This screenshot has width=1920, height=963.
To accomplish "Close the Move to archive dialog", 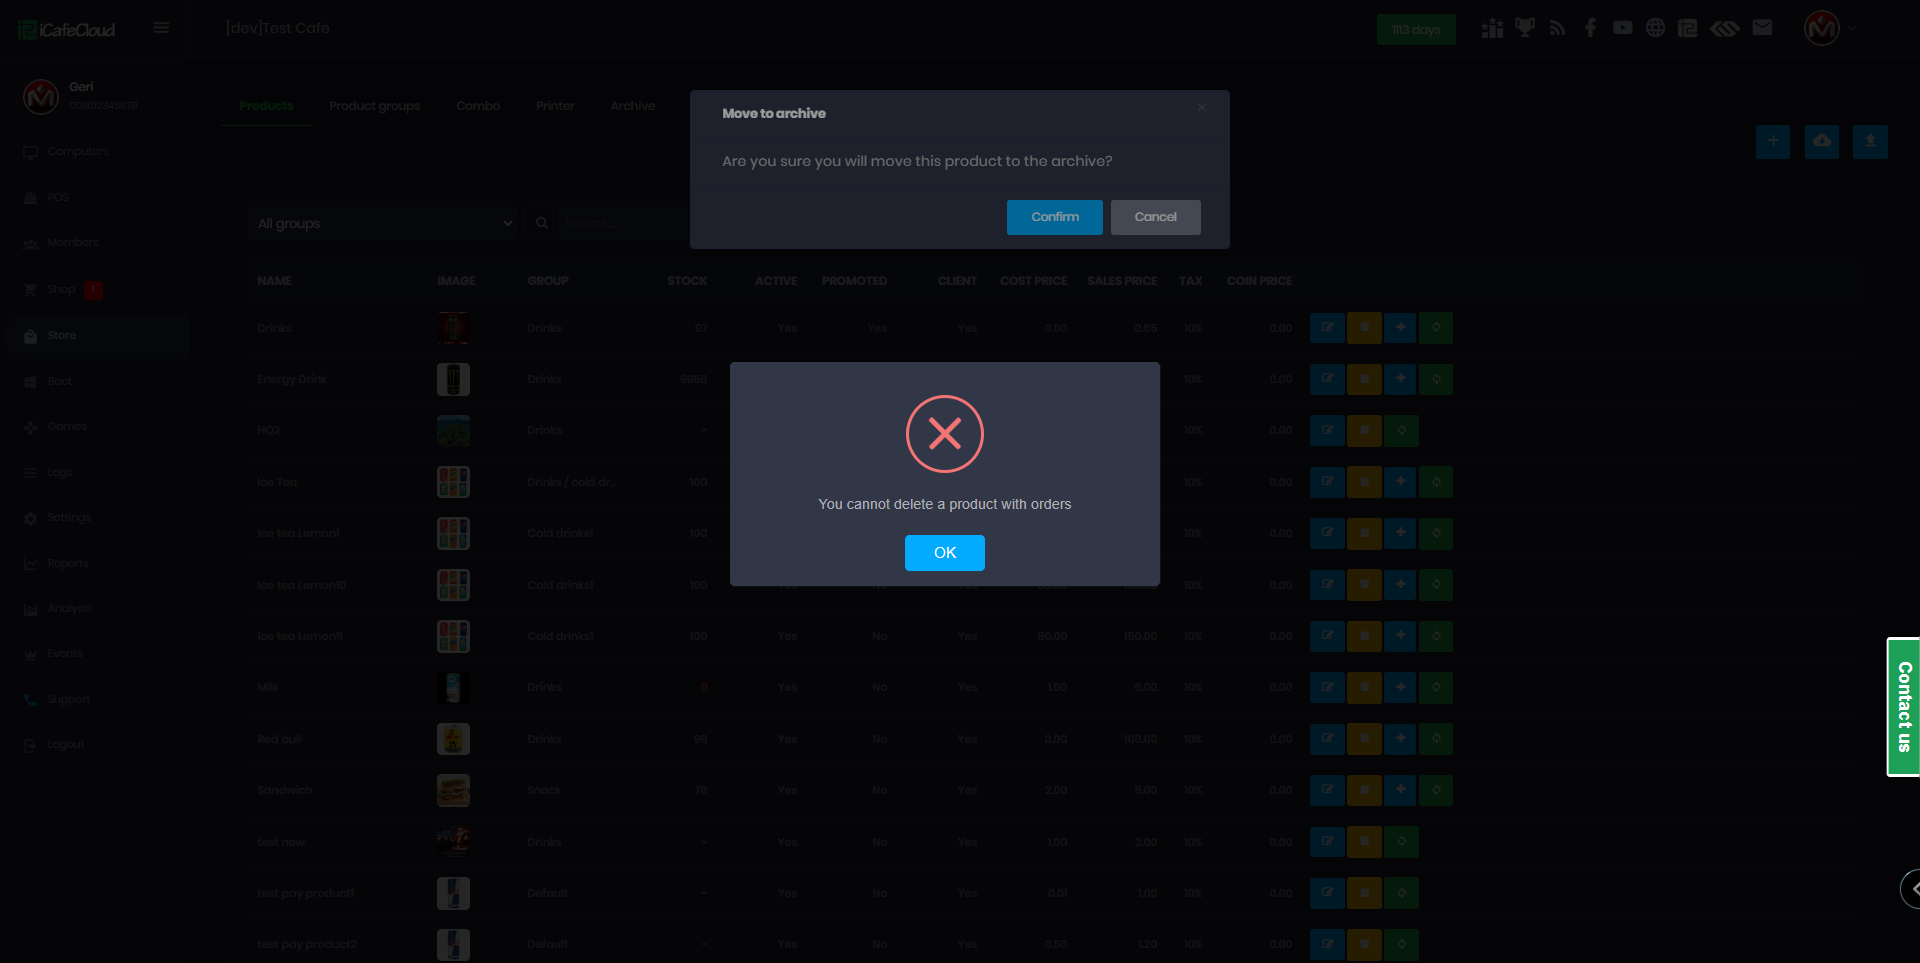I will point(1201,108).
